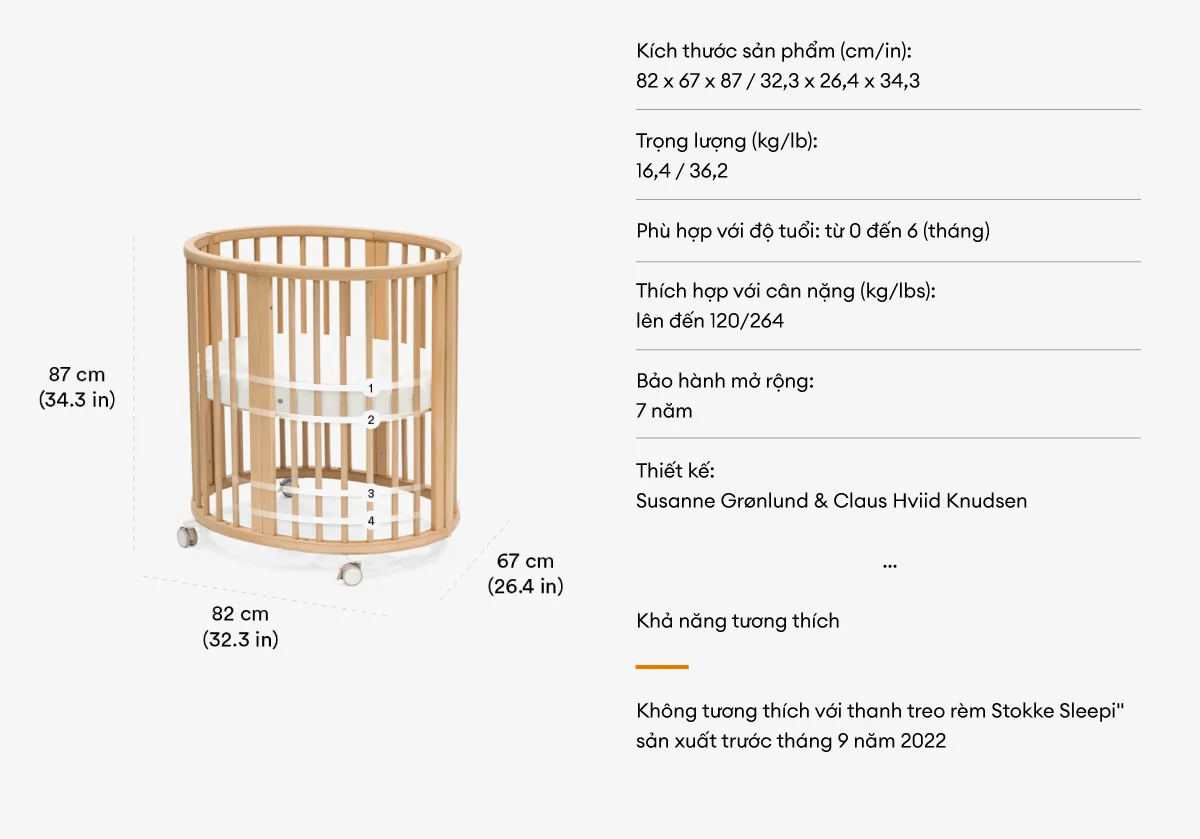Open the Khả năng tương thích section heading
Viewport: 1200px width, 839px height.
[x=738, y=621]
